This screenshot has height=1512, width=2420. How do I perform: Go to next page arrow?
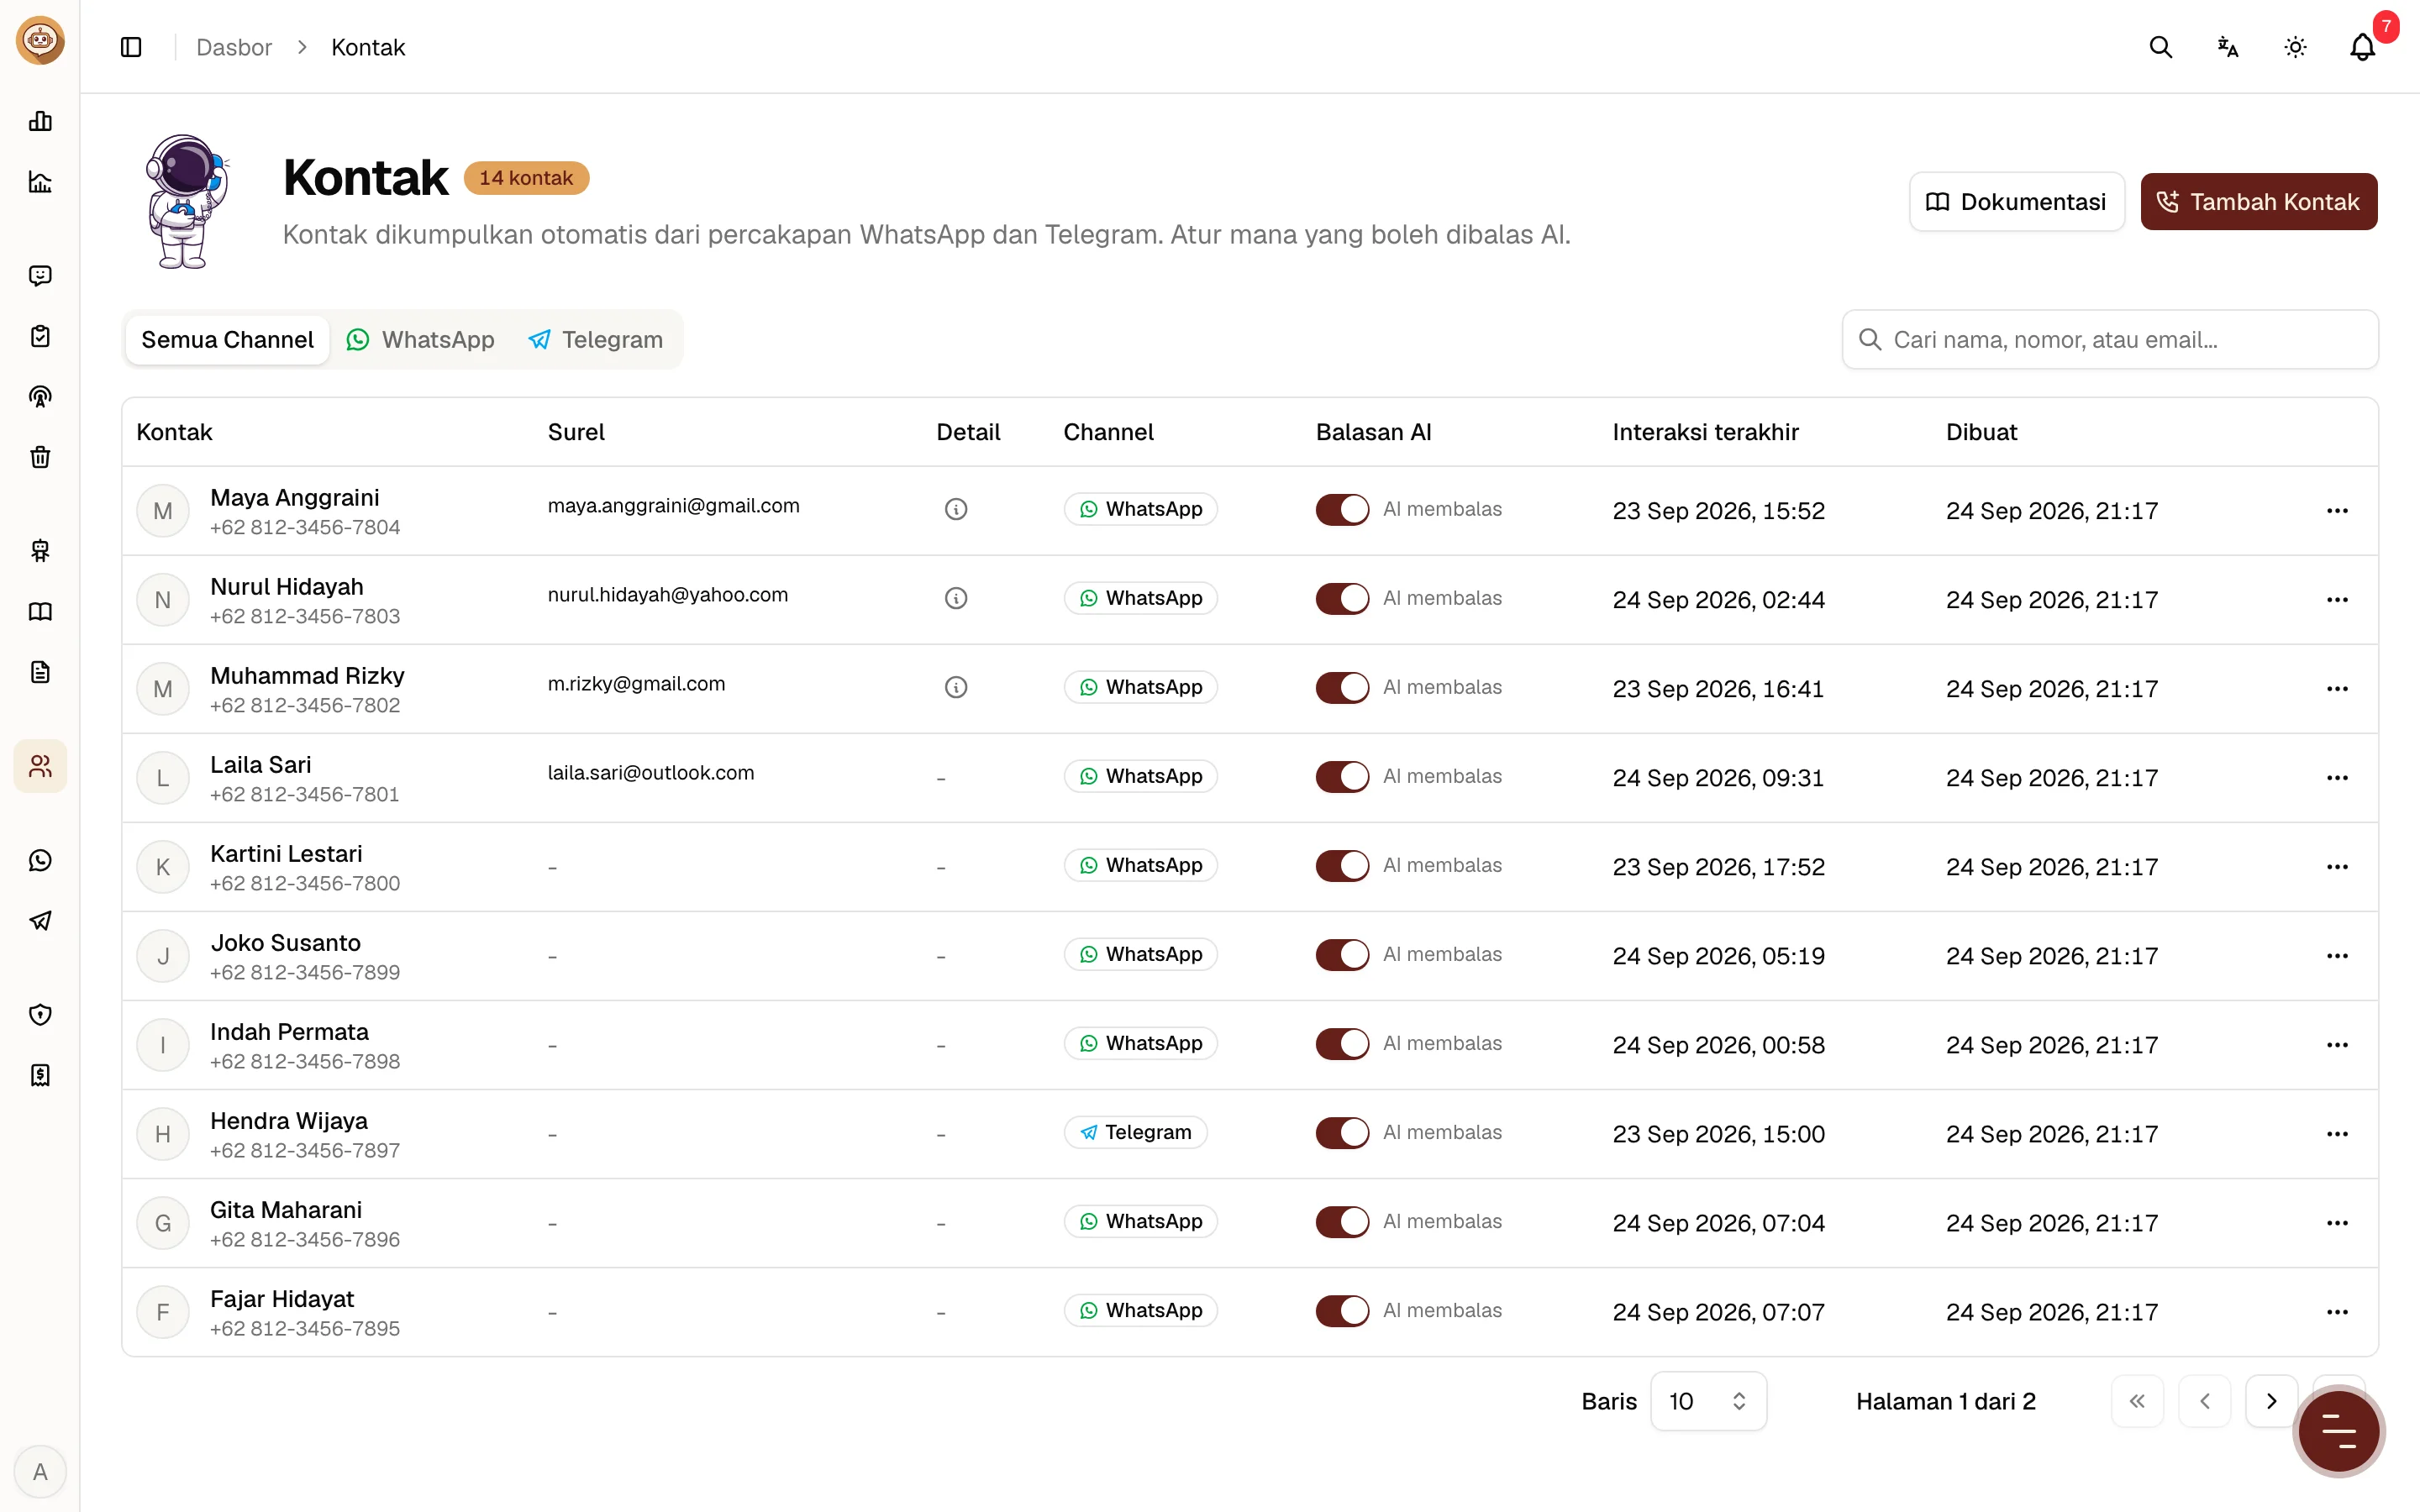point(2270,1401)
